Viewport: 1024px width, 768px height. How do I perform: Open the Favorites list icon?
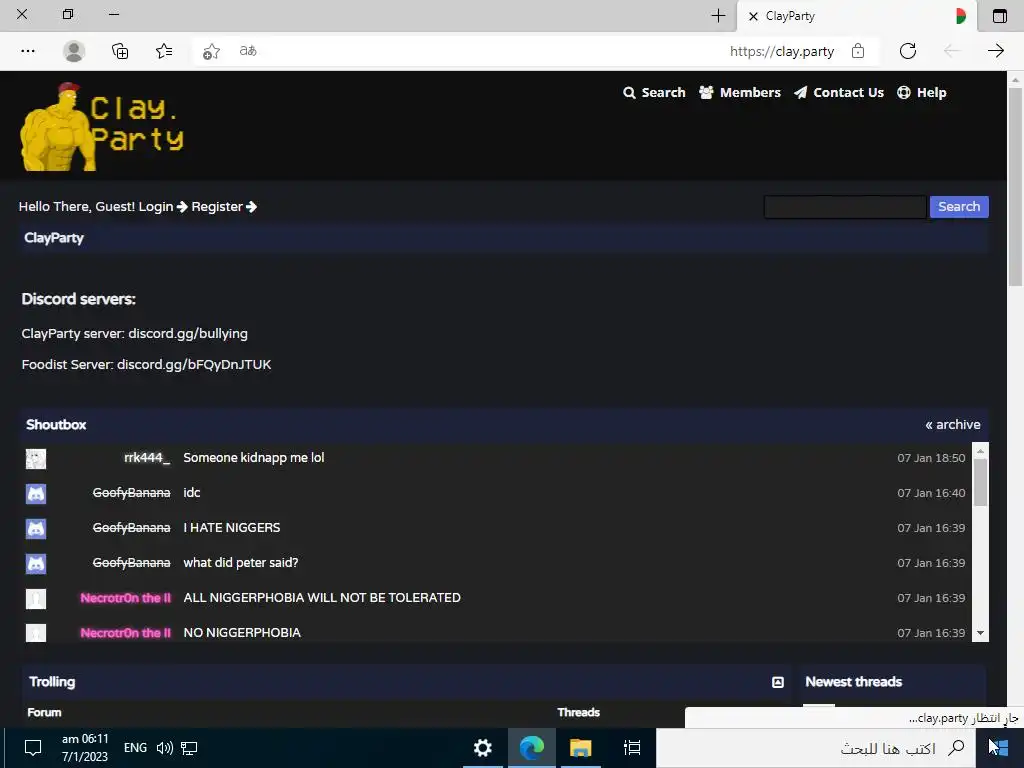164,51
